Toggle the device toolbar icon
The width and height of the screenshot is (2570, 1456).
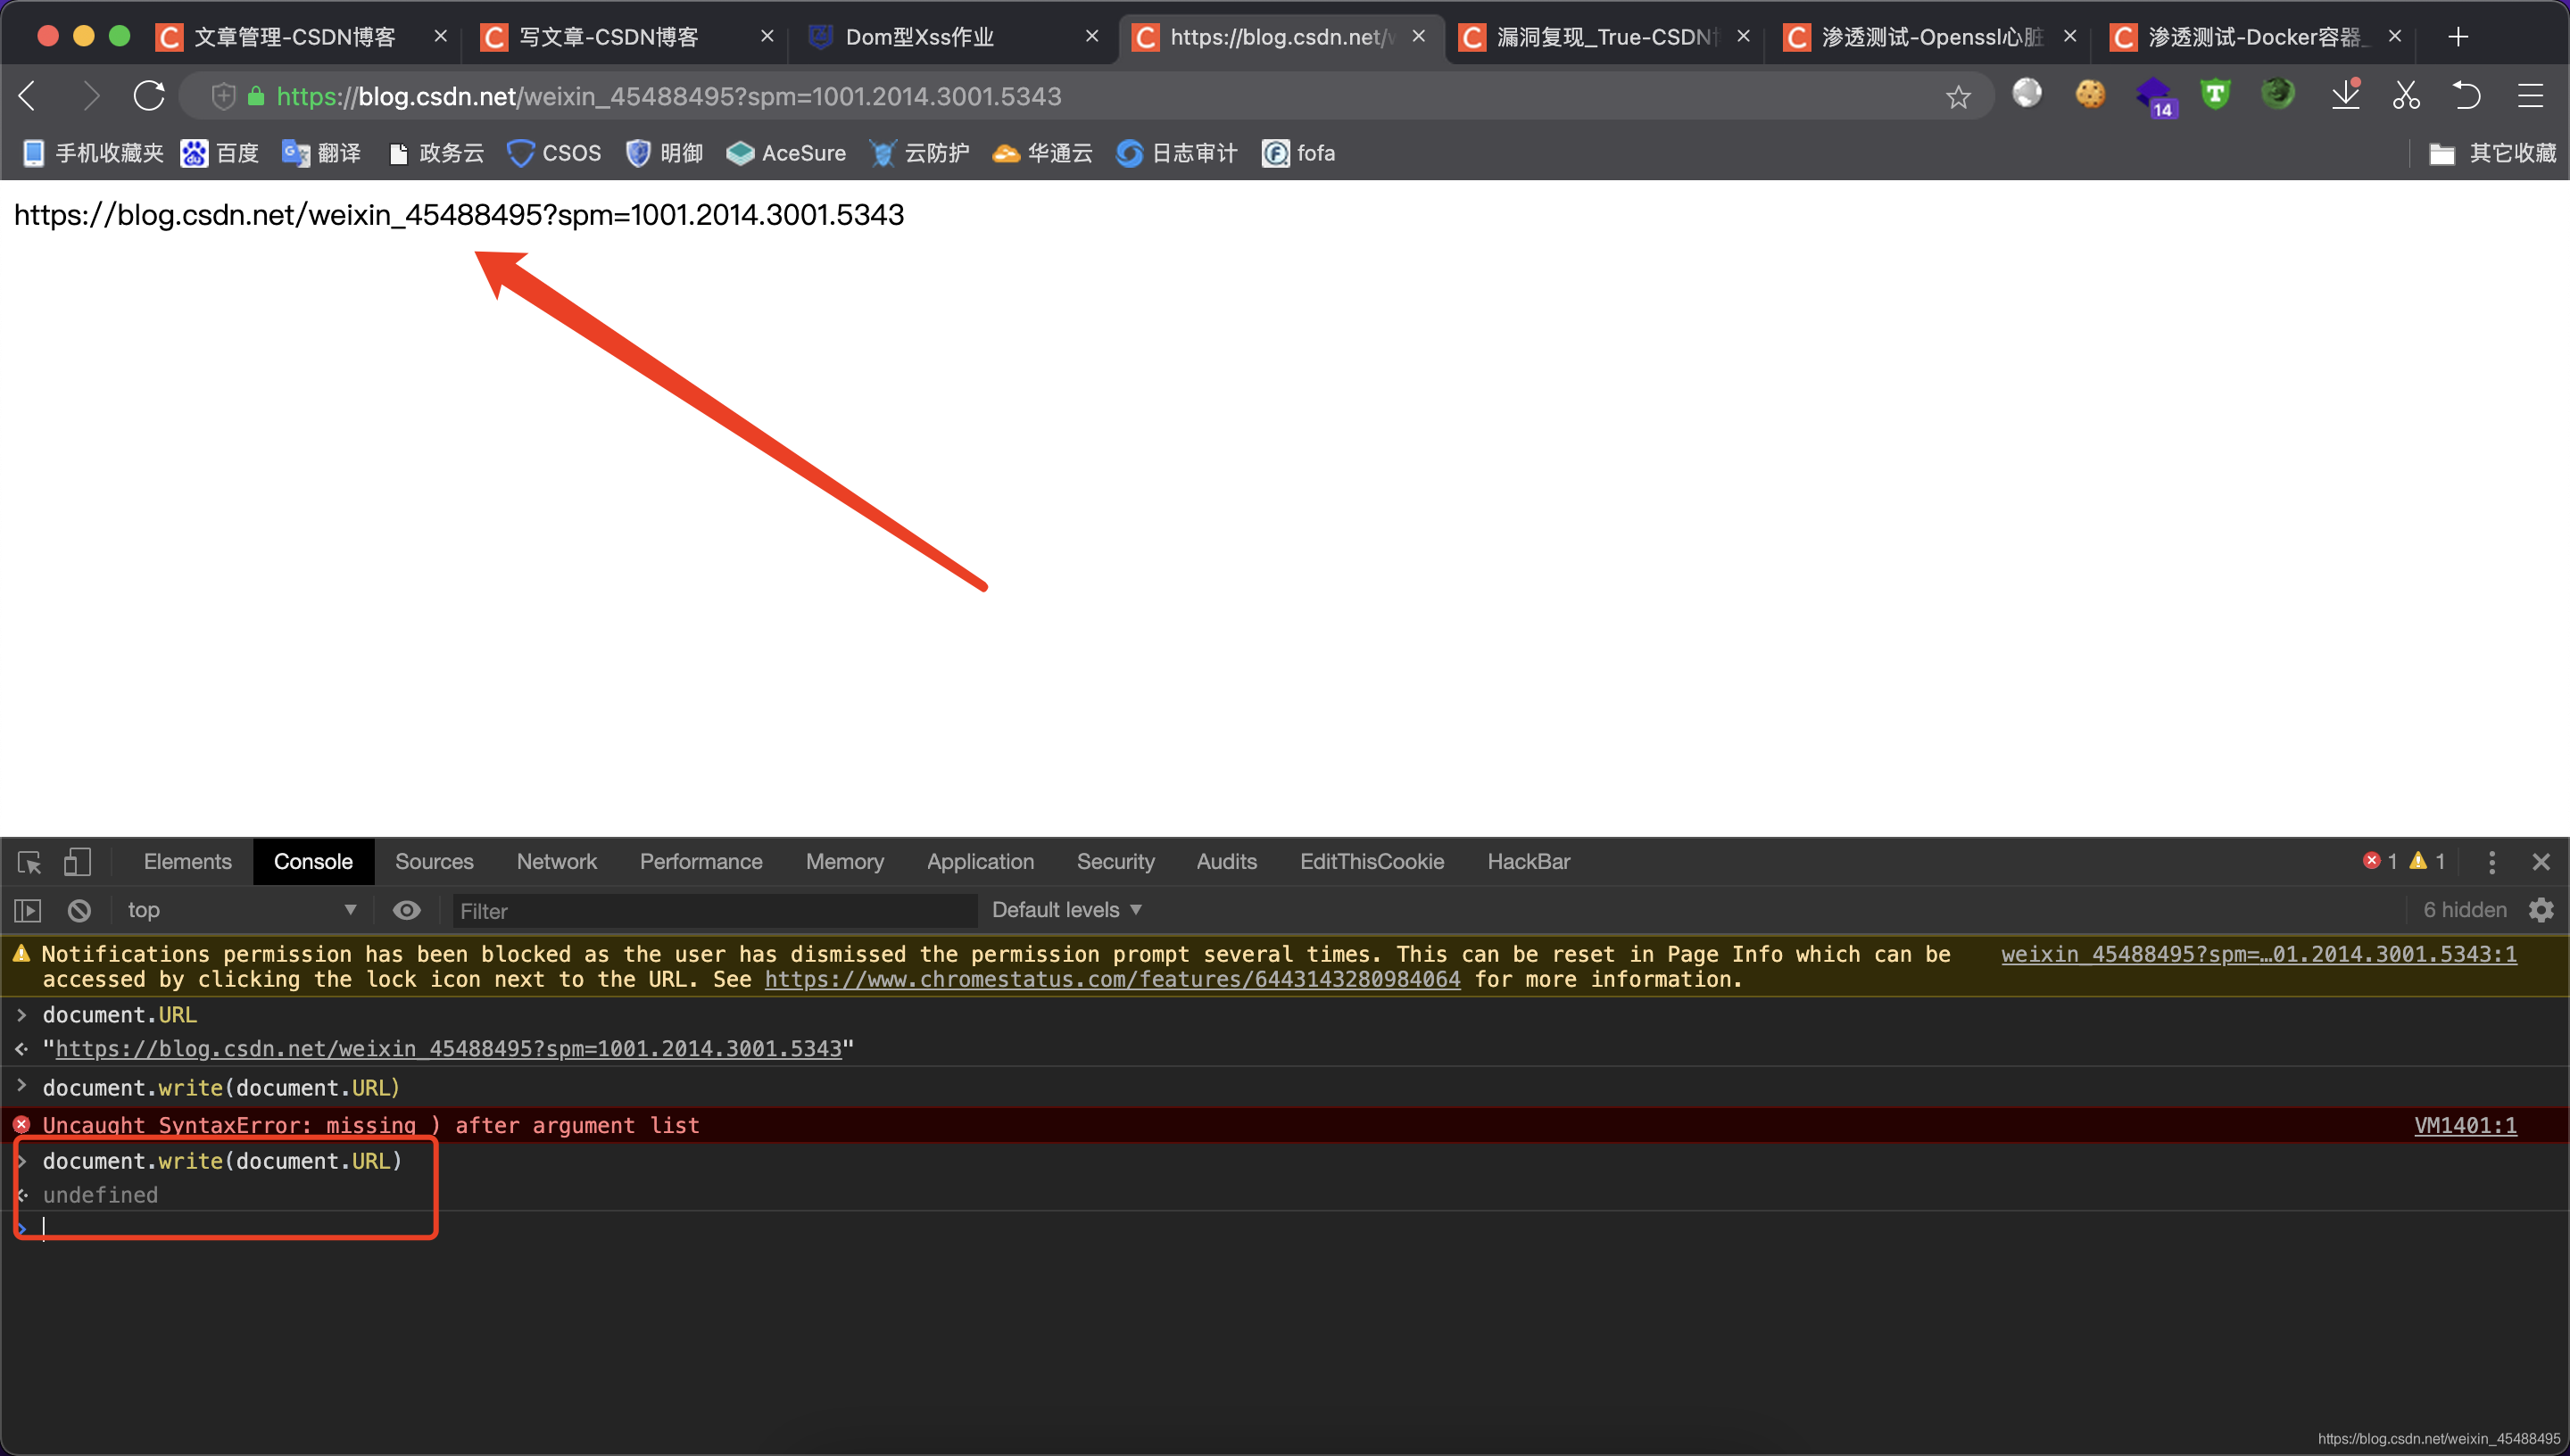pyautogui.click(x=77, y=862)
